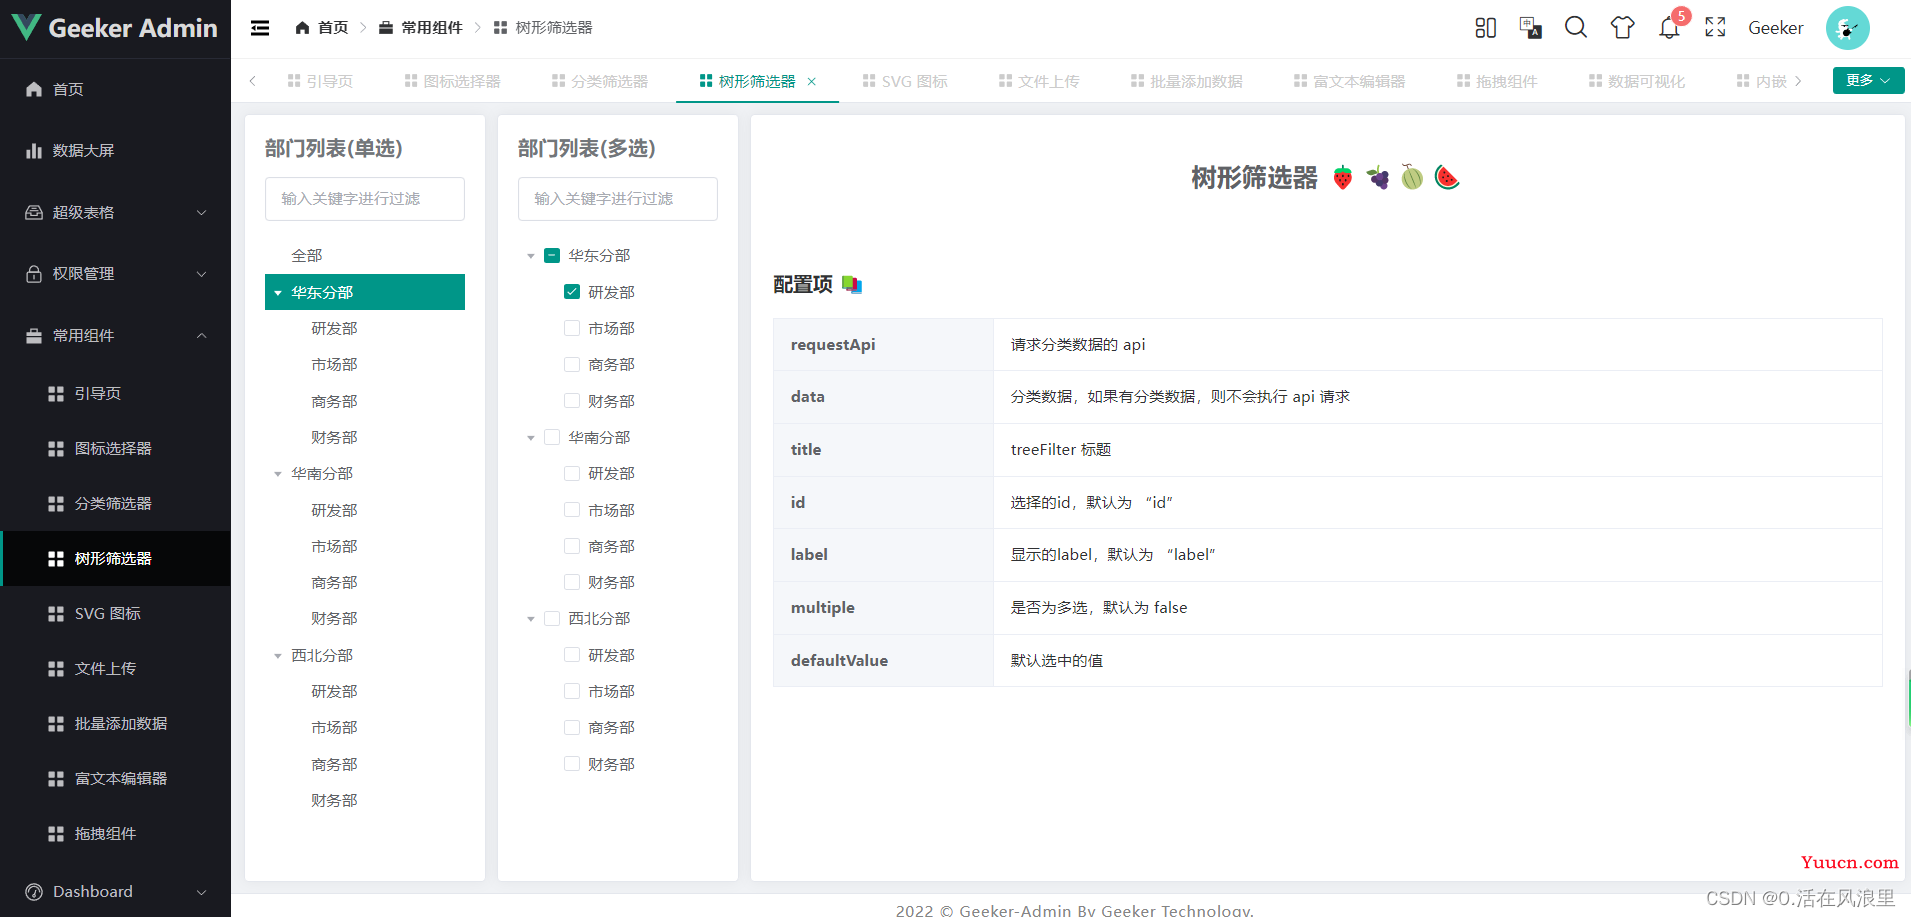Open the 更多 dropdown button
1911x917 pixels.
click(x=1868, y=81)
